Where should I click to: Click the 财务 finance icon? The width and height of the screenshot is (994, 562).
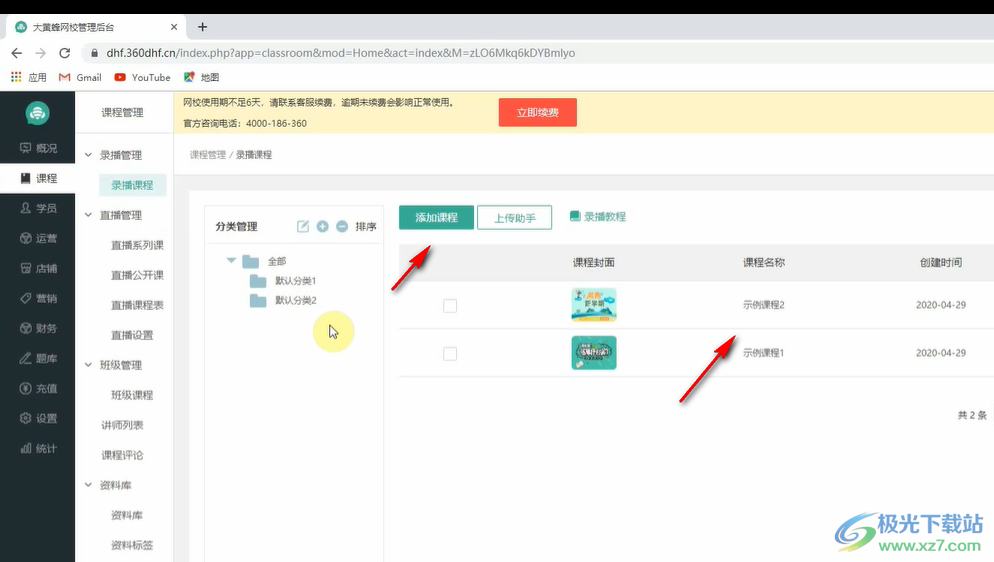tap(25, 328)
